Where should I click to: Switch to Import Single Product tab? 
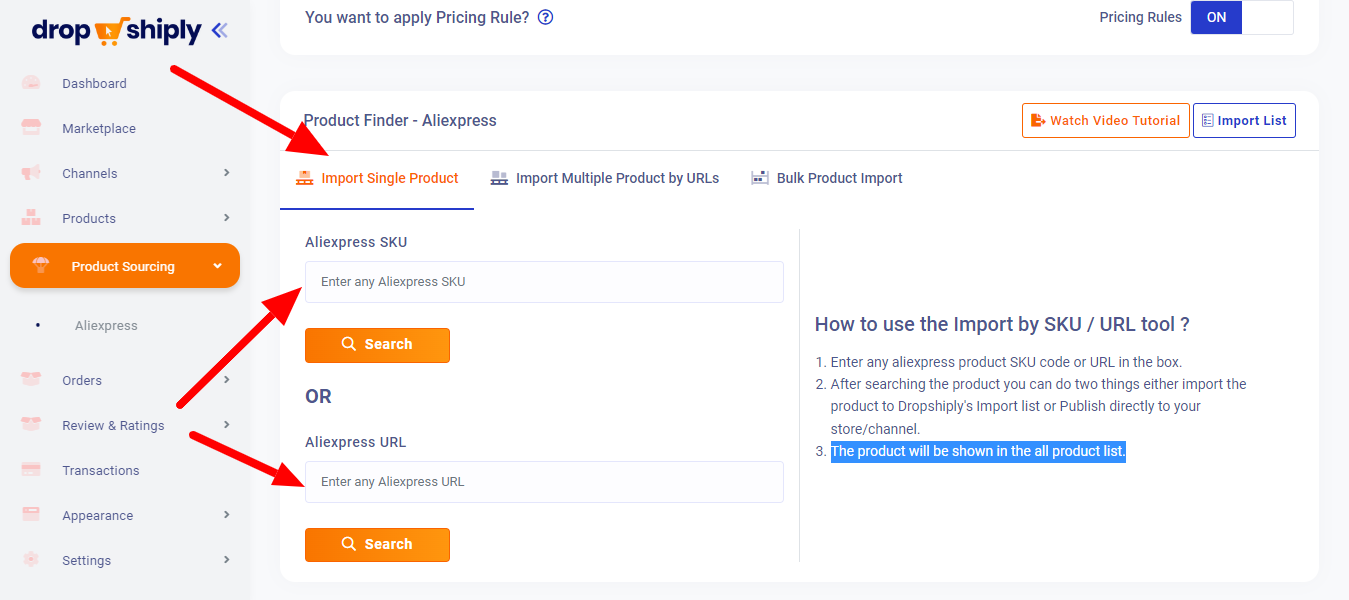tap(377, 179)
